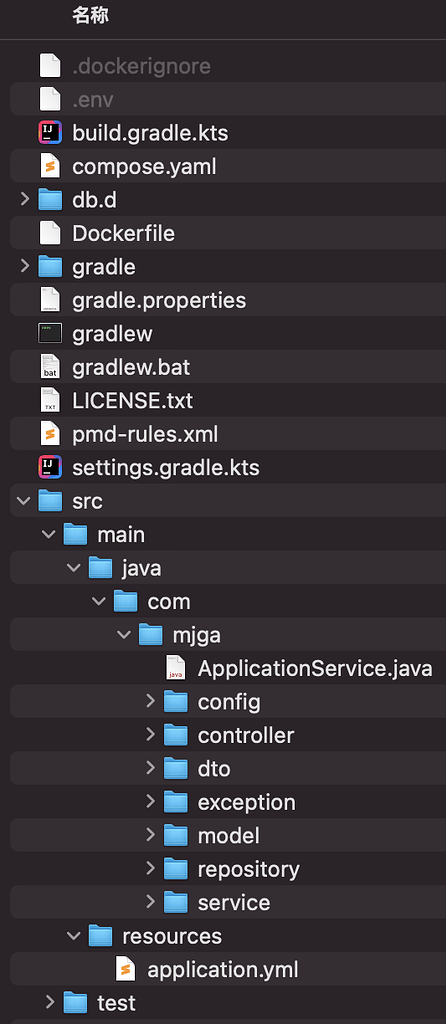The height and width of the screenshot is (1024, 446).
Task: Click the compose.yaml Sublime file icon
Action: pyautogui.click(x=50, y=167)
